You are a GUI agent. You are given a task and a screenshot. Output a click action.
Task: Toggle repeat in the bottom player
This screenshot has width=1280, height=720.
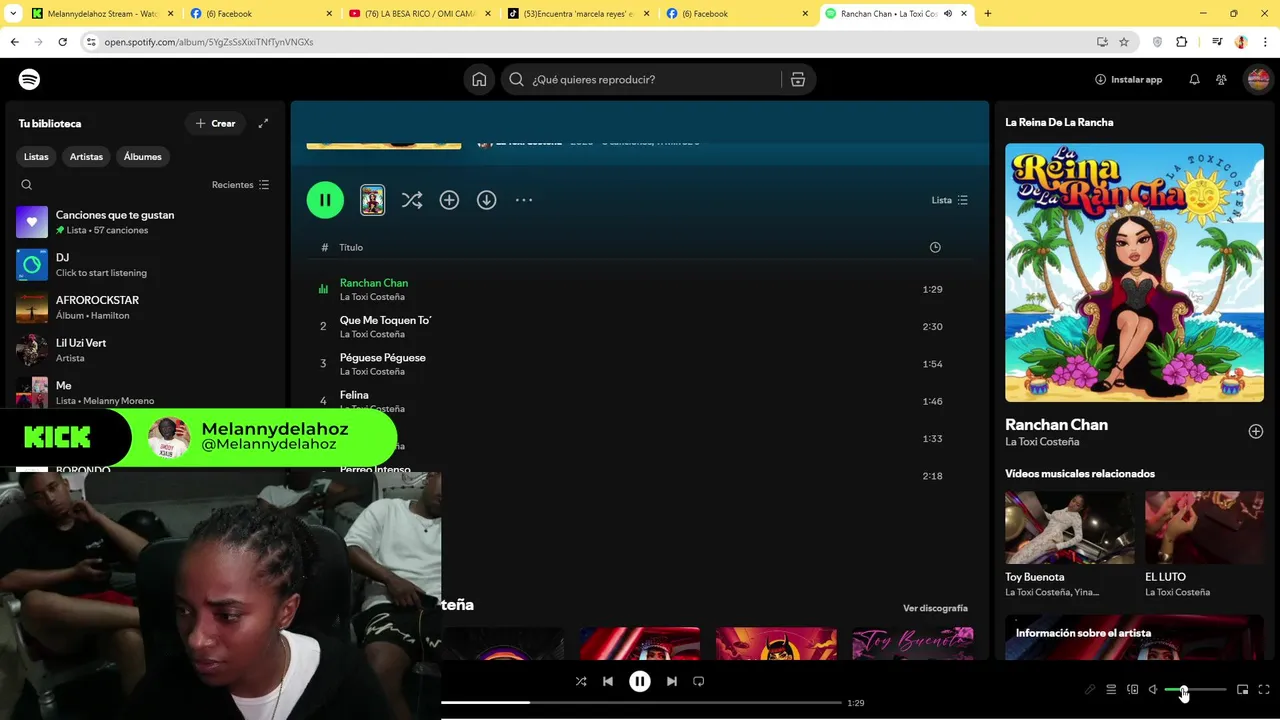click(699, 681)
